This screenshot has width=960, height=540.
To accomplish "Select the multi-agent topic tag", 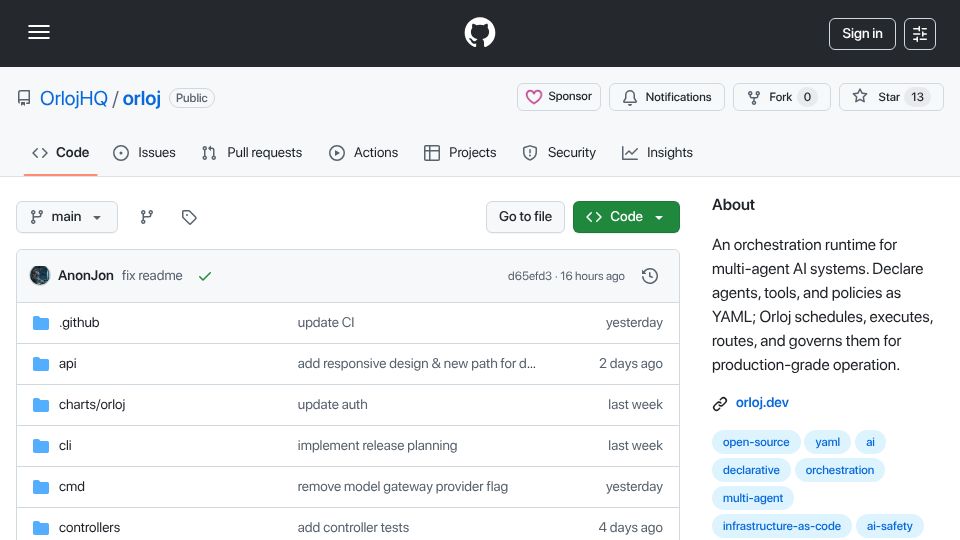I will [752, 498].
